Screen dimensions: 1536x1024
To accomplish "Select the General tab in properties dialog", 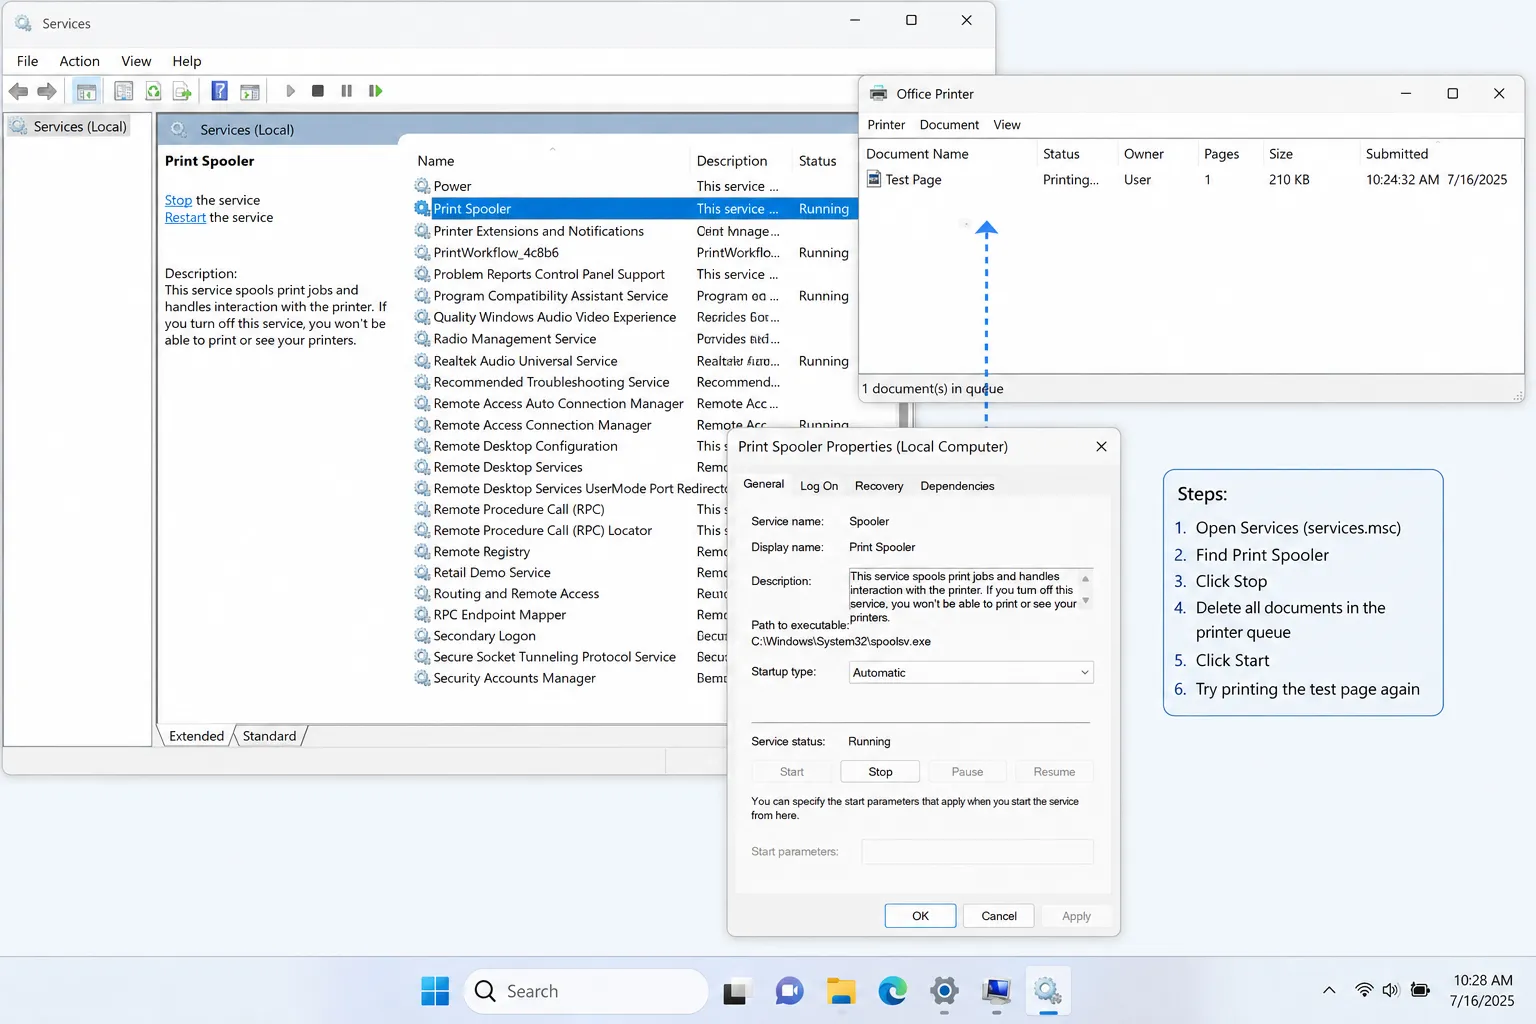I will [x=764, y=484].
